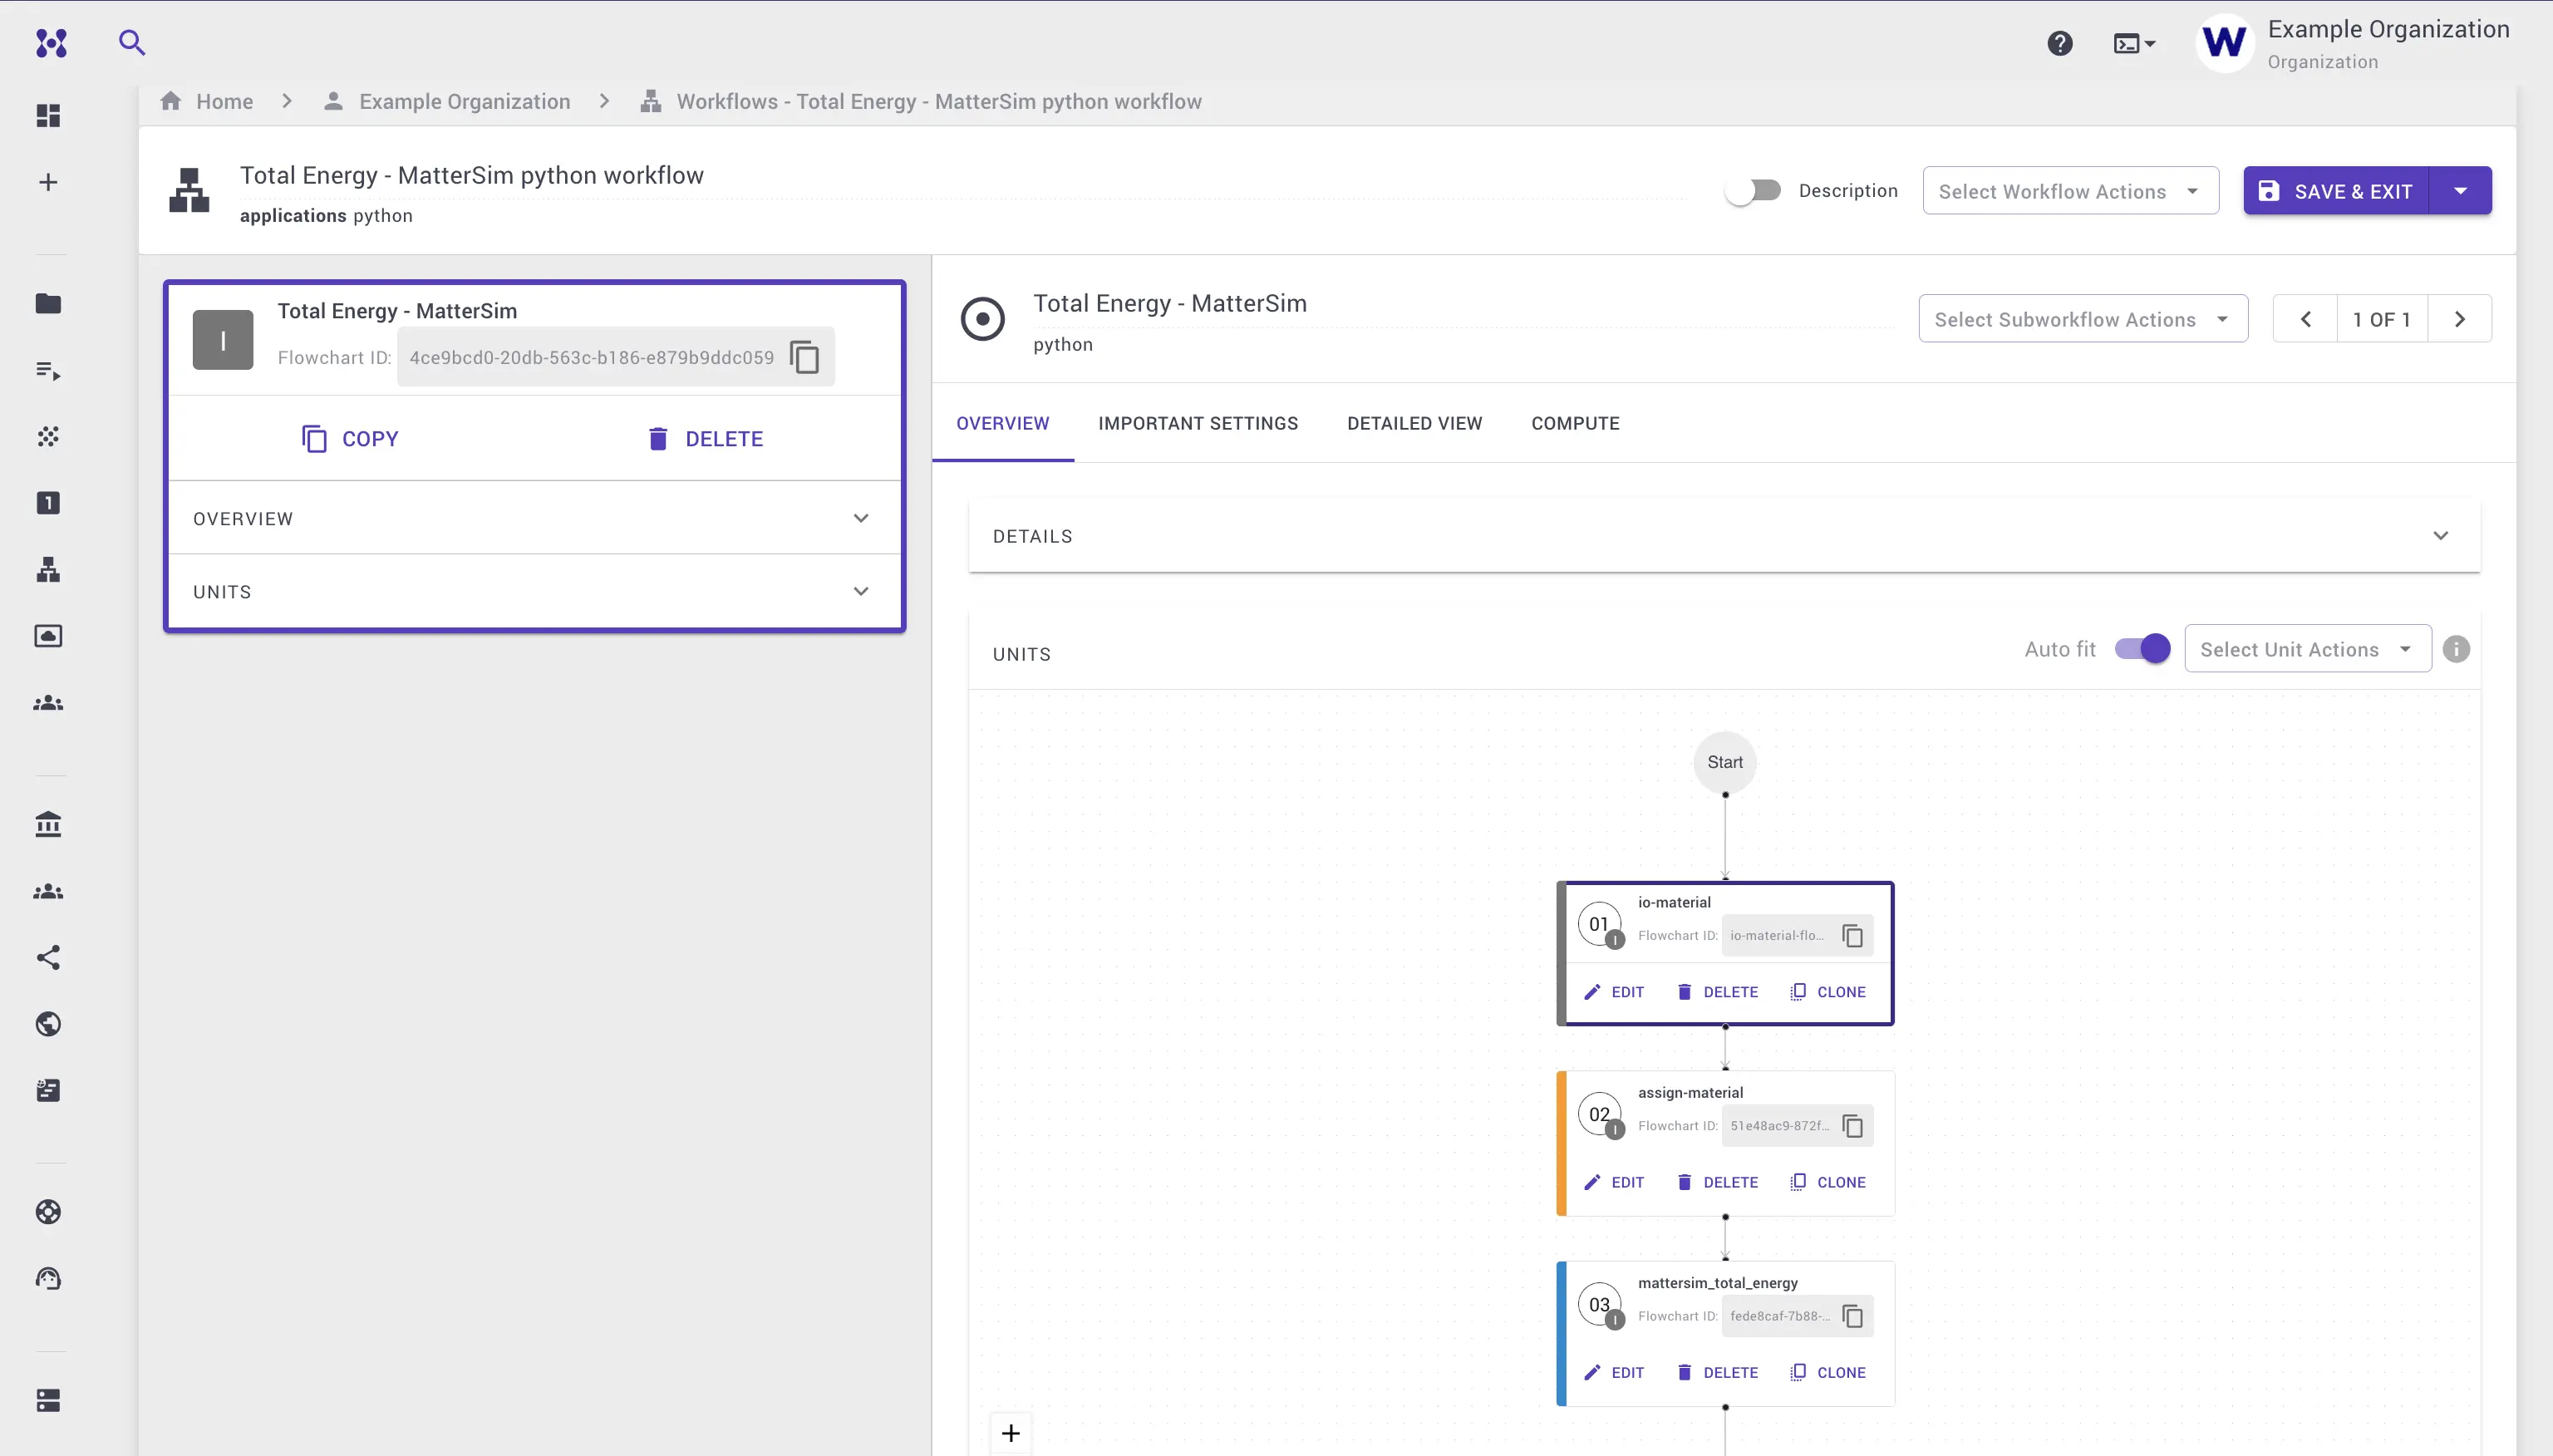Edit the io-material unit
Viewport: 2553px width, 1456px height.
[x=1613, y=992]
